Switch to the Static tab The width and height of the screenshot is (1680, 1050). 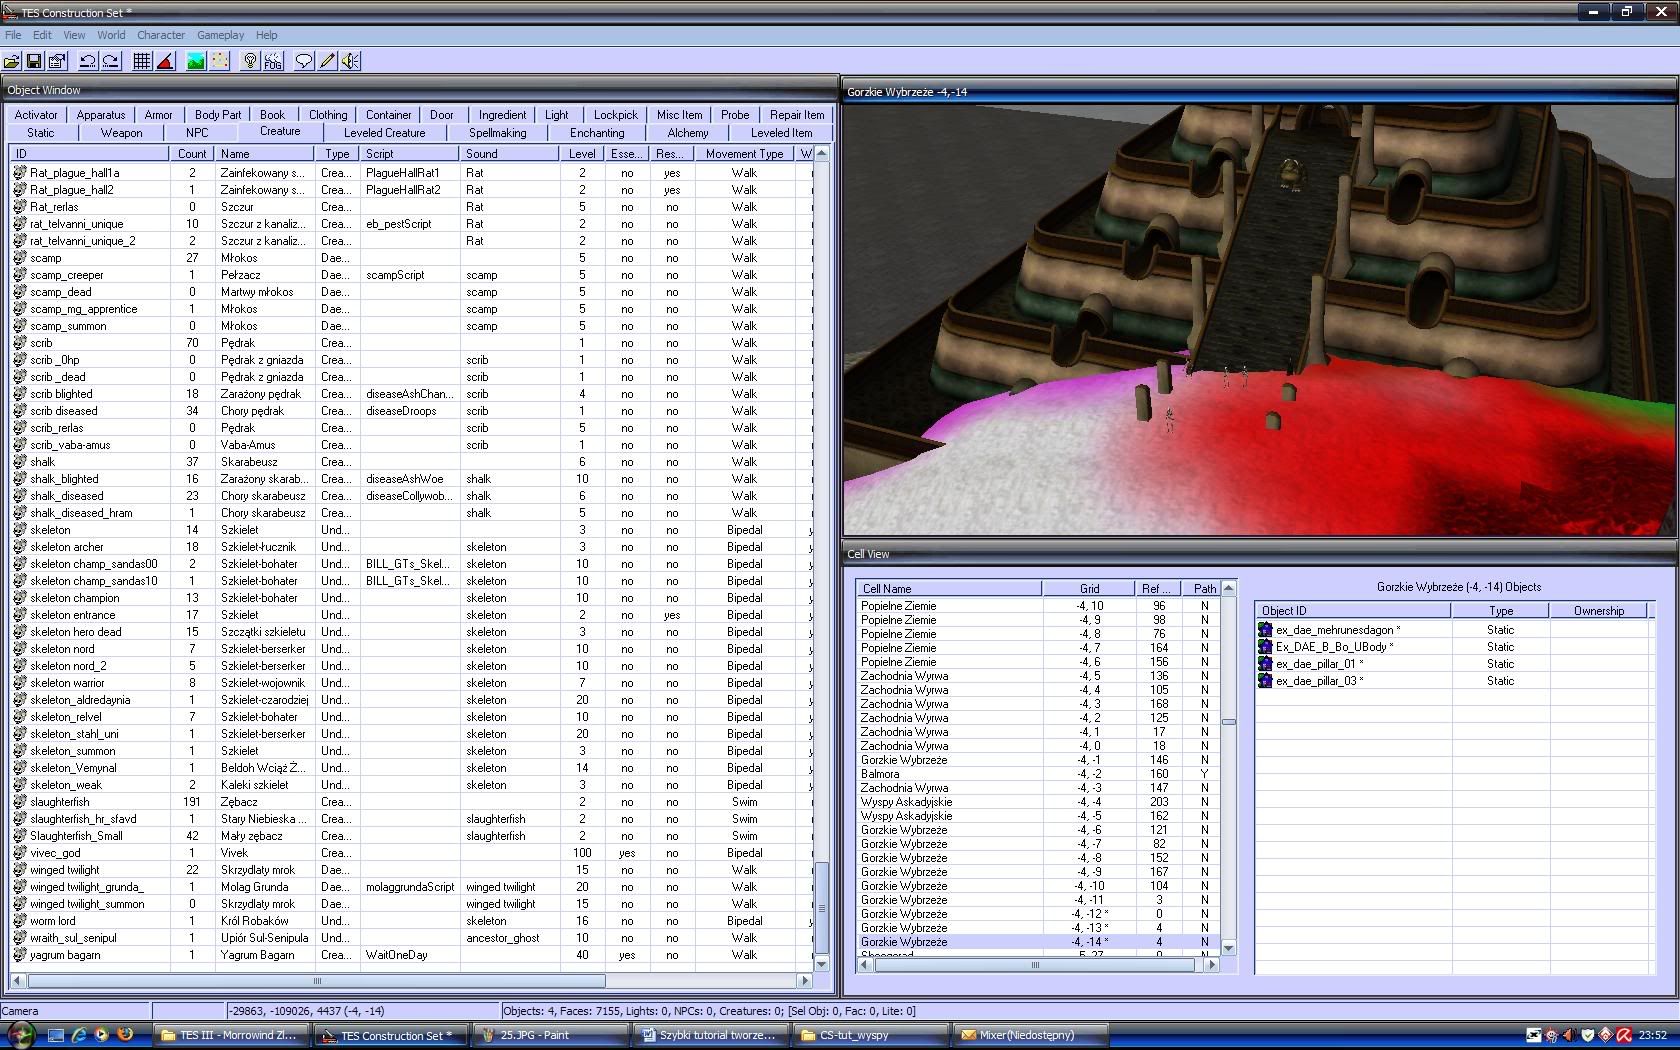pos(41,132)
